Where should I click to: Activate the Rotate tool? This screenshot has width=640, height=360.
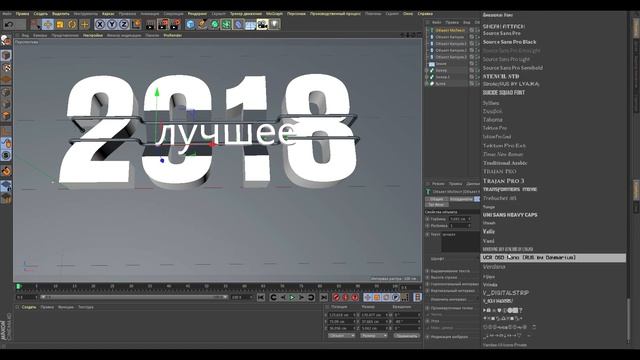tap(72, 24)
